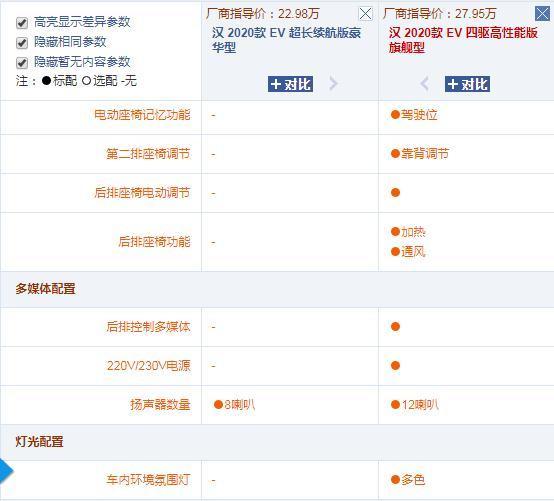The image size is (554, 501).
Task: Uncheck 高亮显示差异参数 checkbox
Action: [x=22, y=23]
